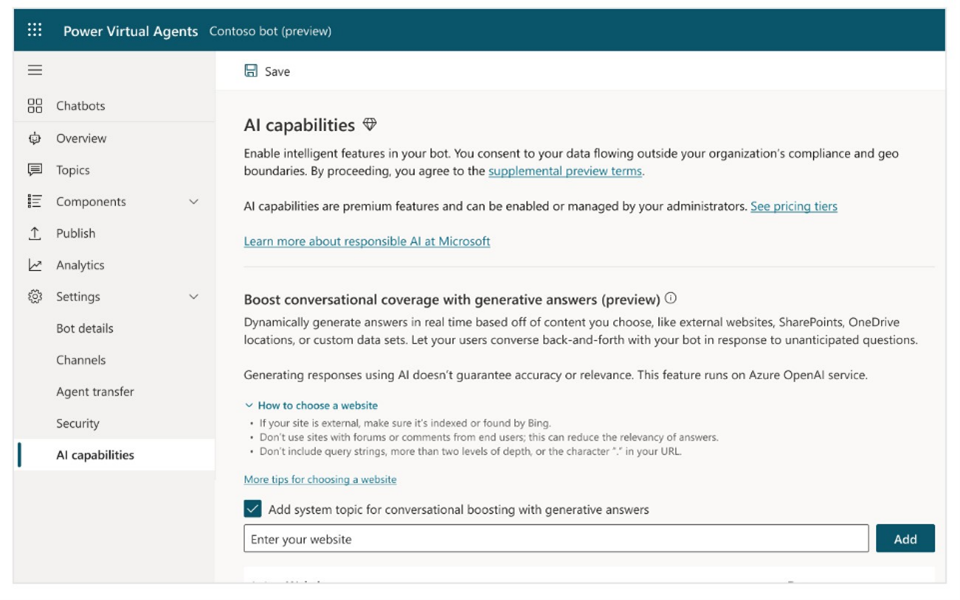Uncheck Add system topic for conversational boosting
The image size is (960, 600).
(x=252, y=509)
